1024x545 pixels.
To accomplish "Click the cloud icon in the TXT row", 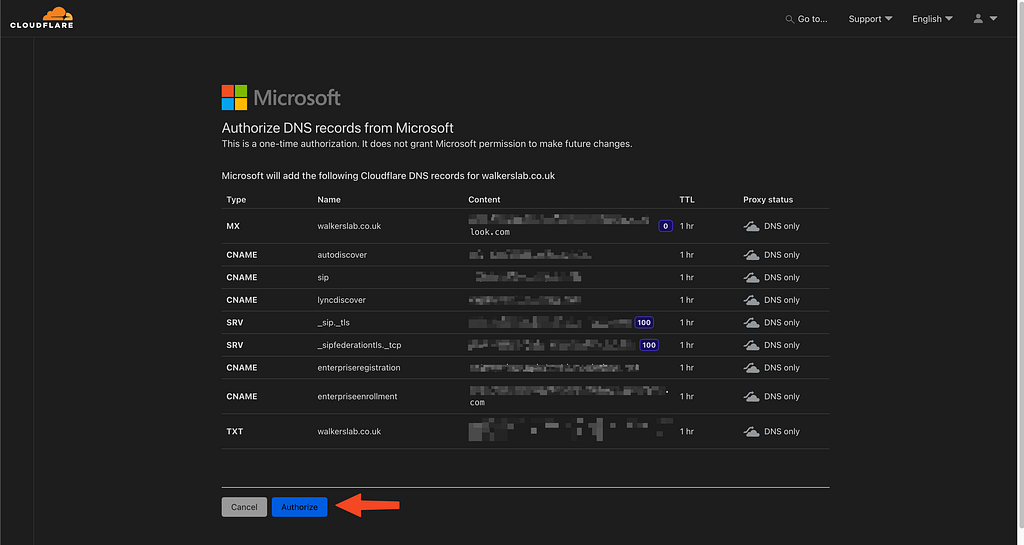I will coord(751,432).
